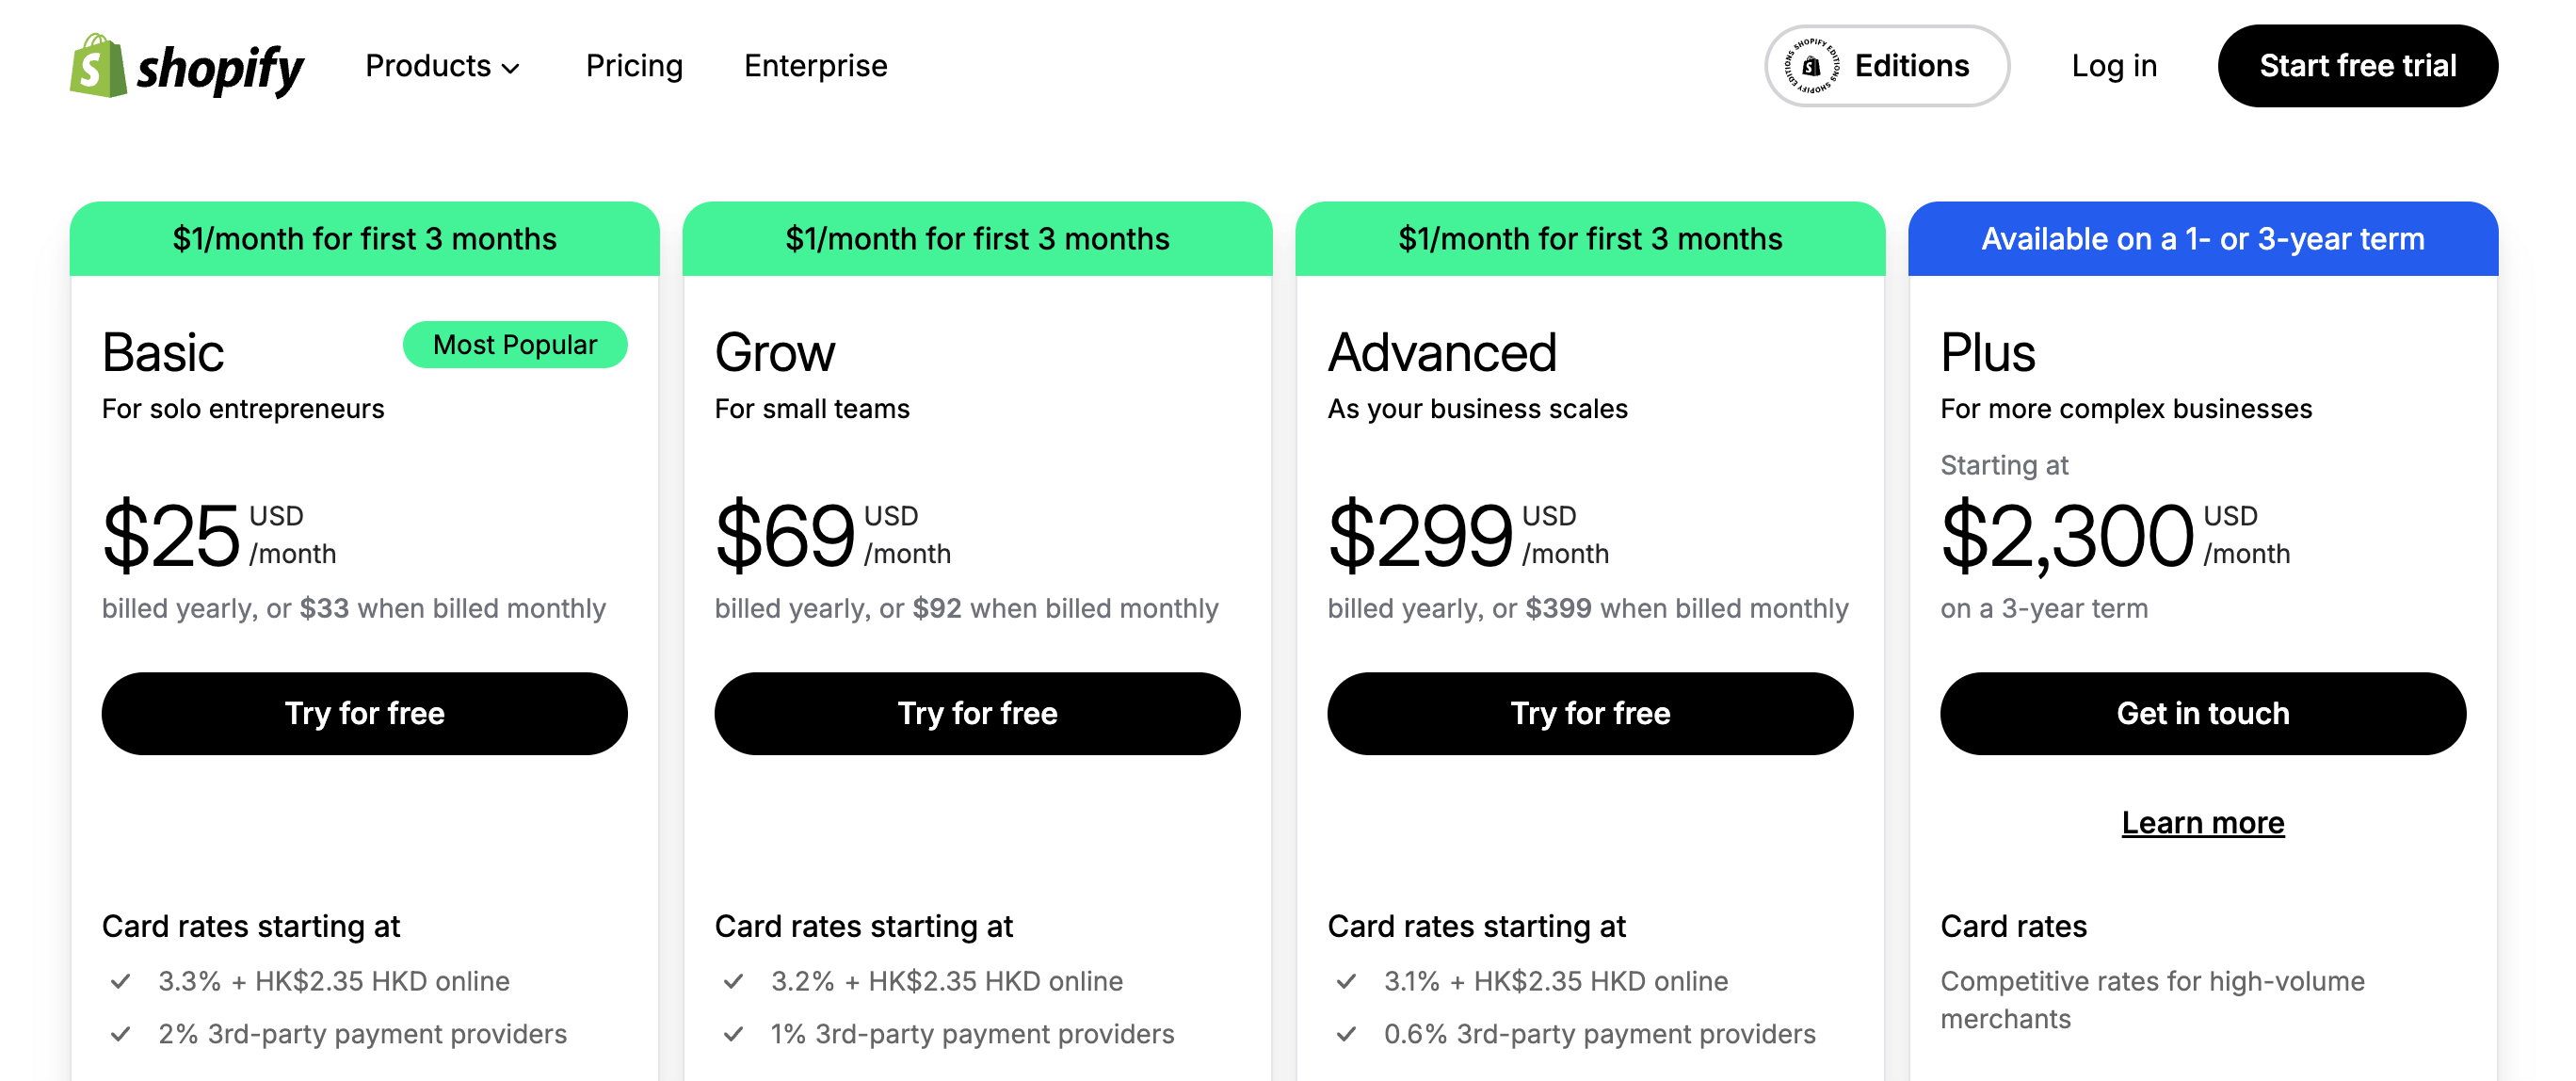Click the Shopify bag logo icon

coord(98,66)
